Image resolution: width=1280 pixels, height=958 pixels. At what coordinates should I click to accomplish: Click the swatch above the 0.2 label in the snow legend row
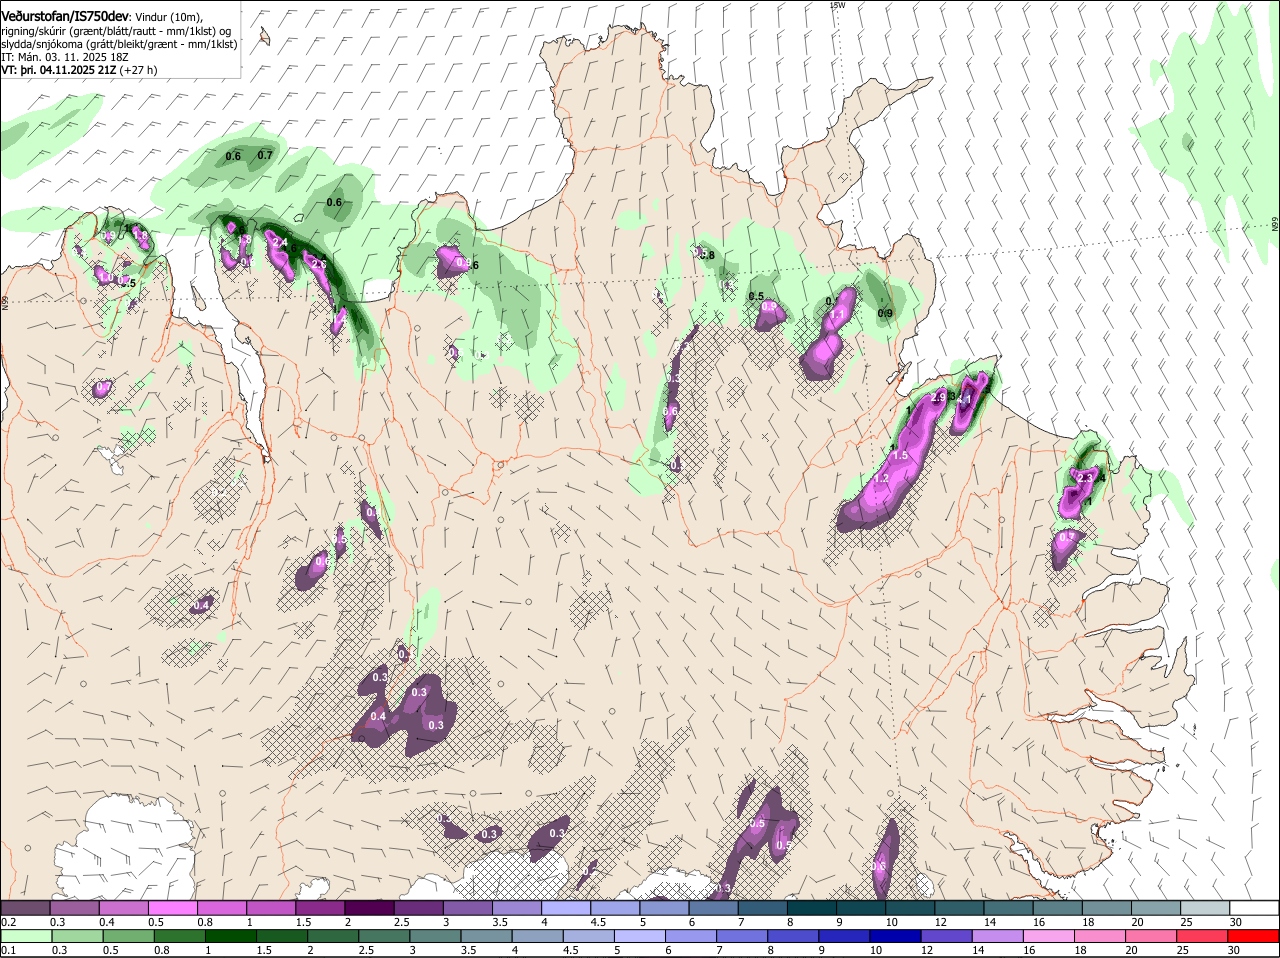click(x=25, y=907)
